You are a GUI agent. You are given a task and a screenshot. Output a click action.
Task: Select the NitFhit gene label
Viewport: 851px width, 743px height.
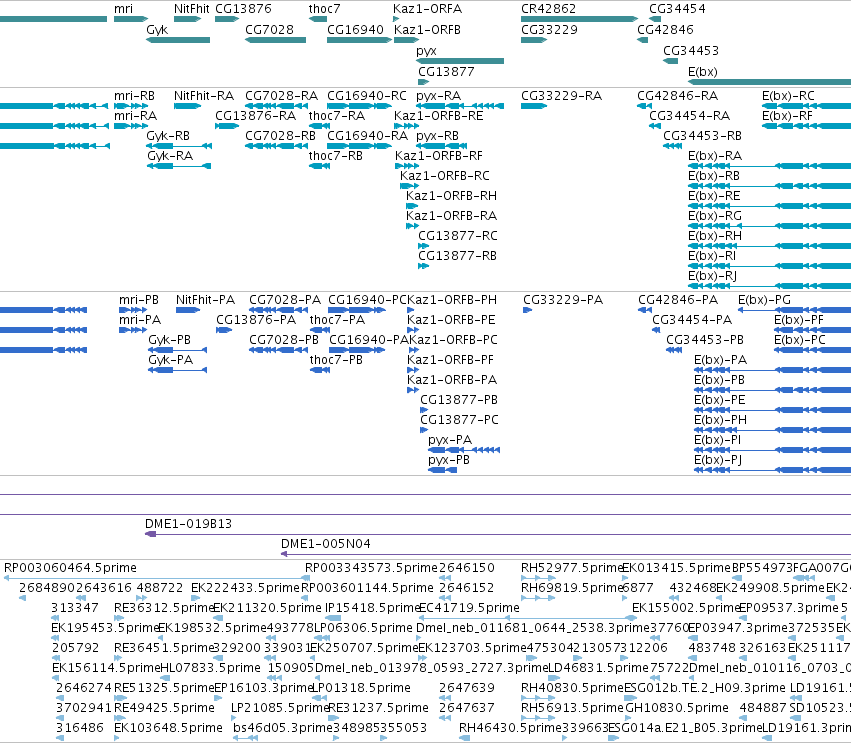192,9
